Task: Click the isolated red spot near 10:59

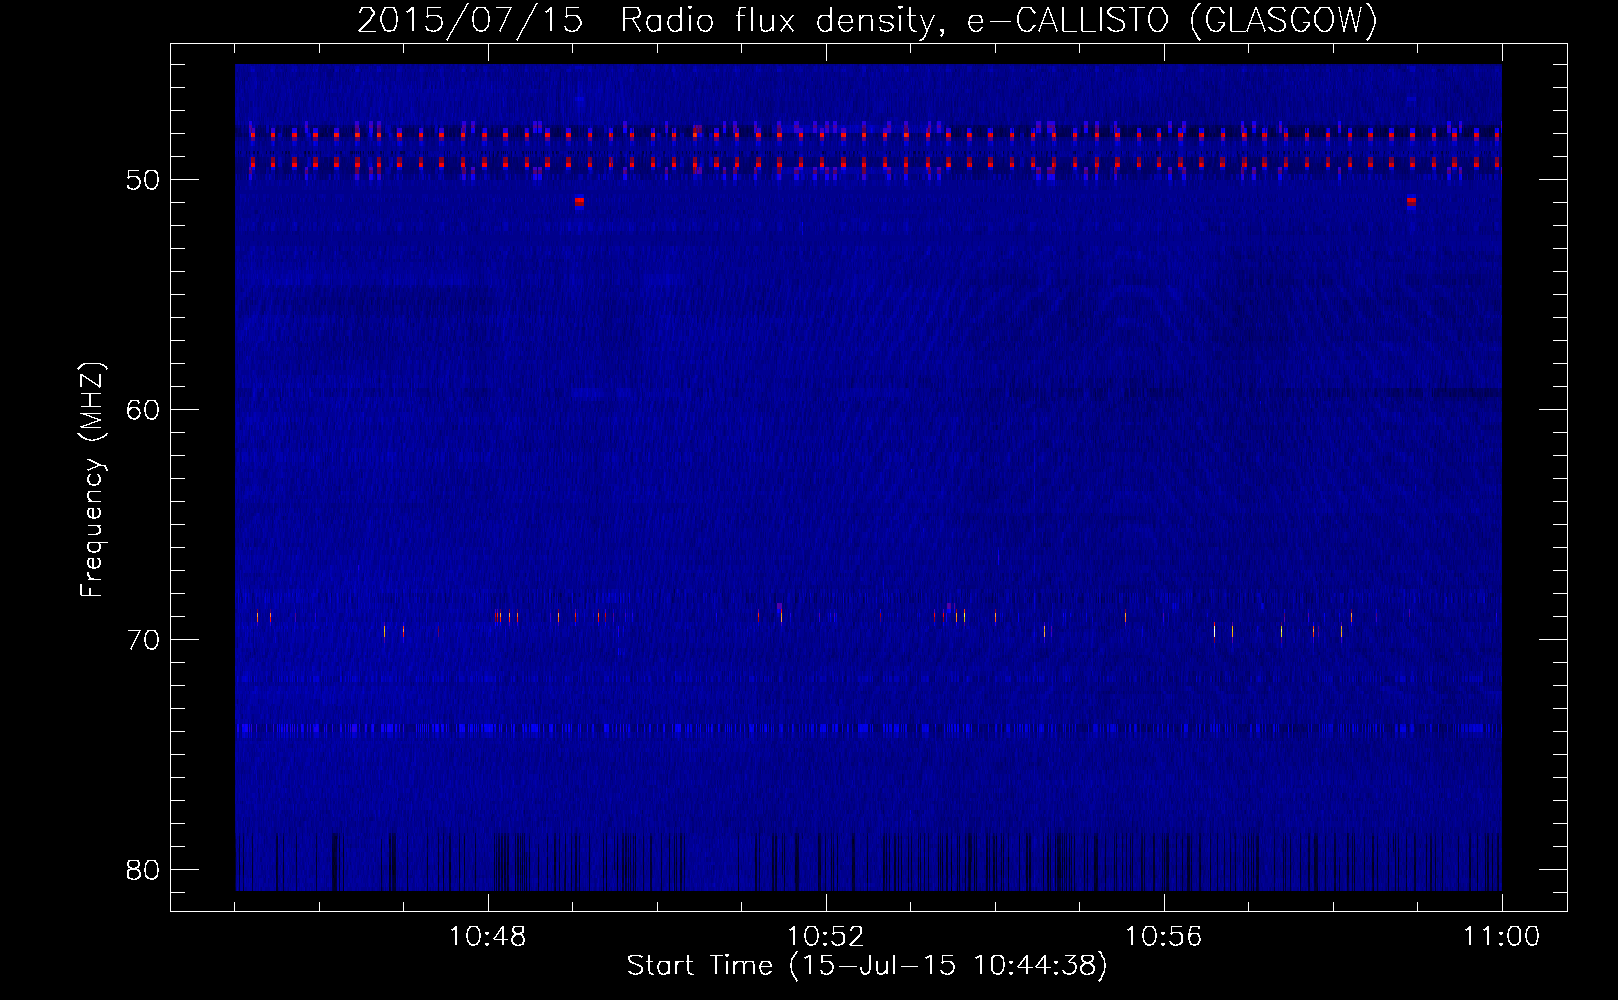Action: (1411, 201)
